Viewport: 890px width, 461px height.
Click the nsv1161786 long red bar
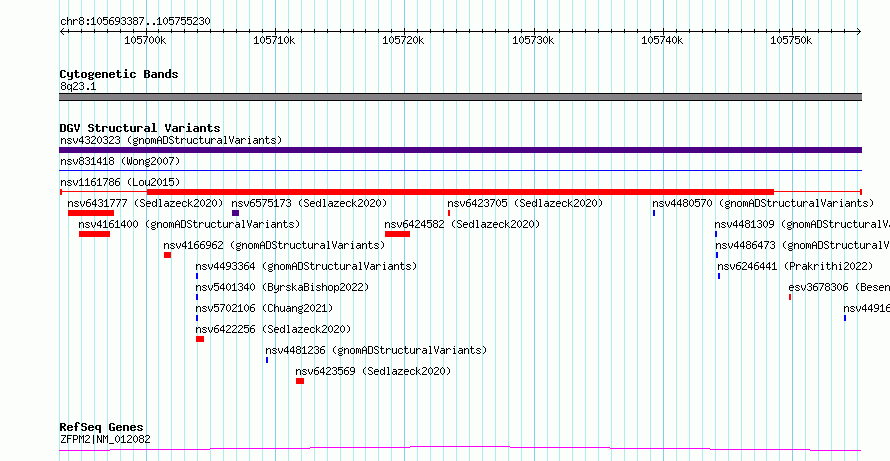pos(460,192)
